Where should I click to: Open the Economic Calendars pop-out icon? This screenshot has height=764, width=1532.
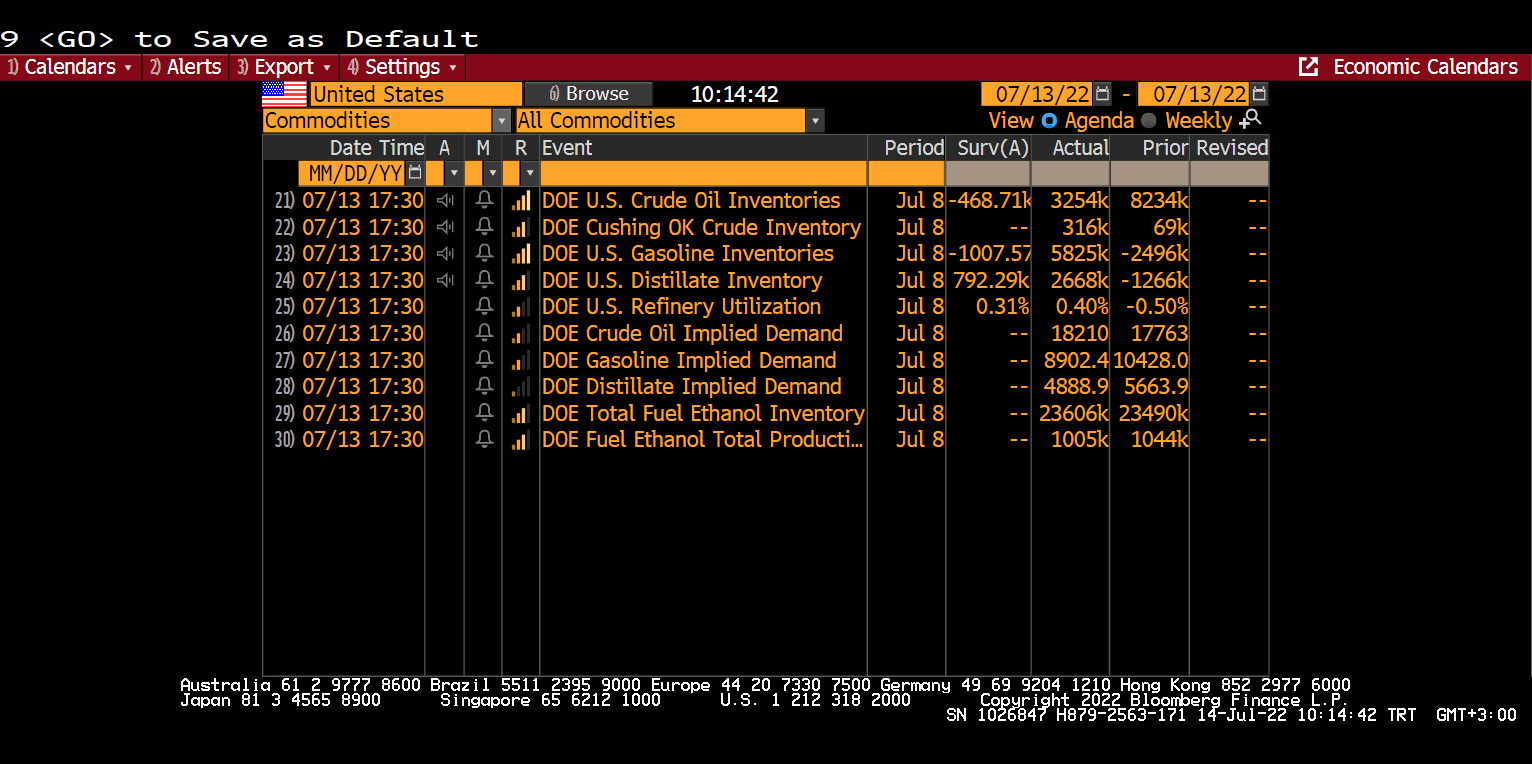click(1308, 67)
